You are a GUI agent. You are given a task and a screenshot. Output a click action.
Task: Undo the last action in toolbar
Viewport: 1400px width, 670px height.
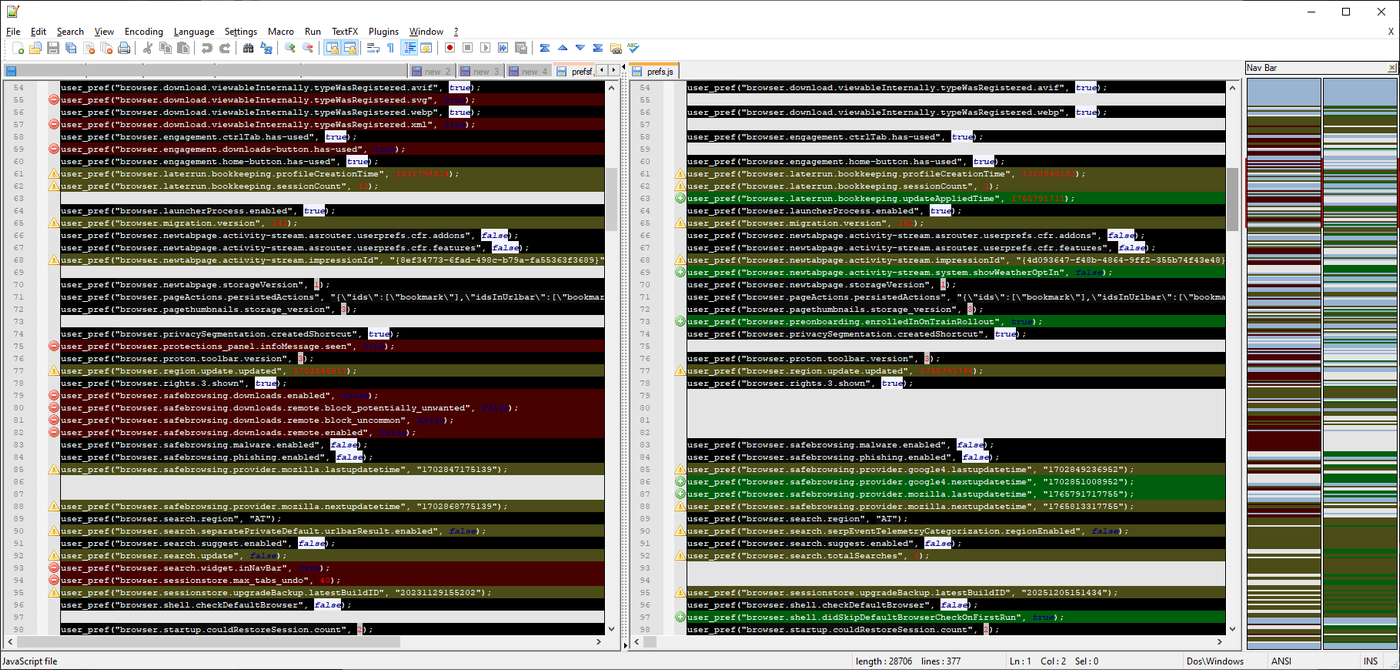207,48
